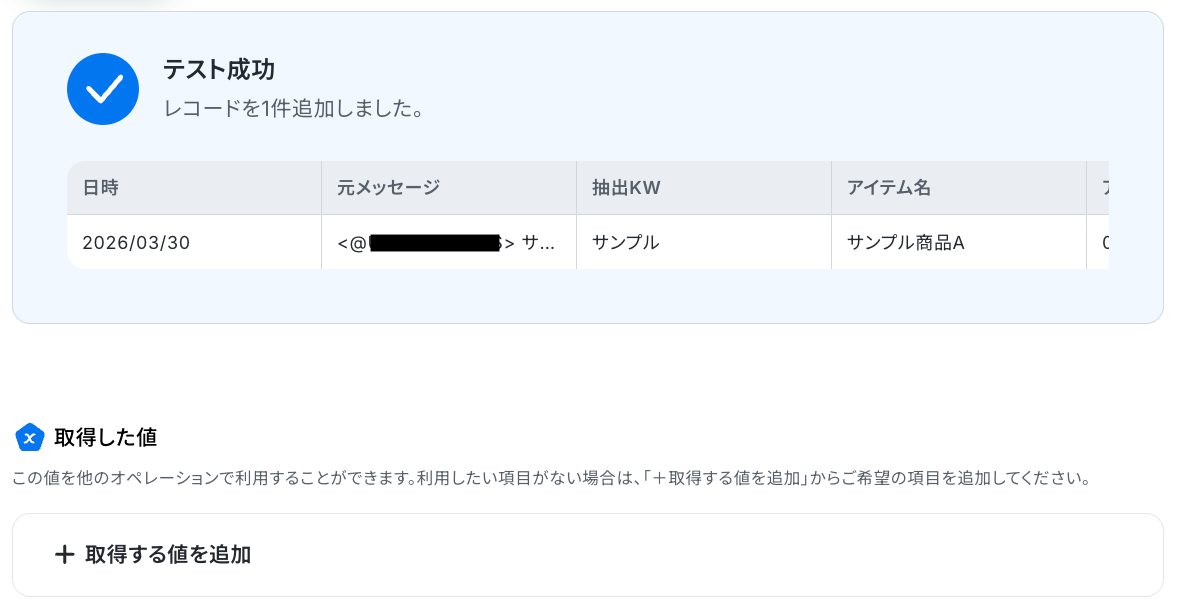This screenshot has height=612, width=1182.
Task: Select the 元メッセージ column header
Action: (x=388, y=187)
